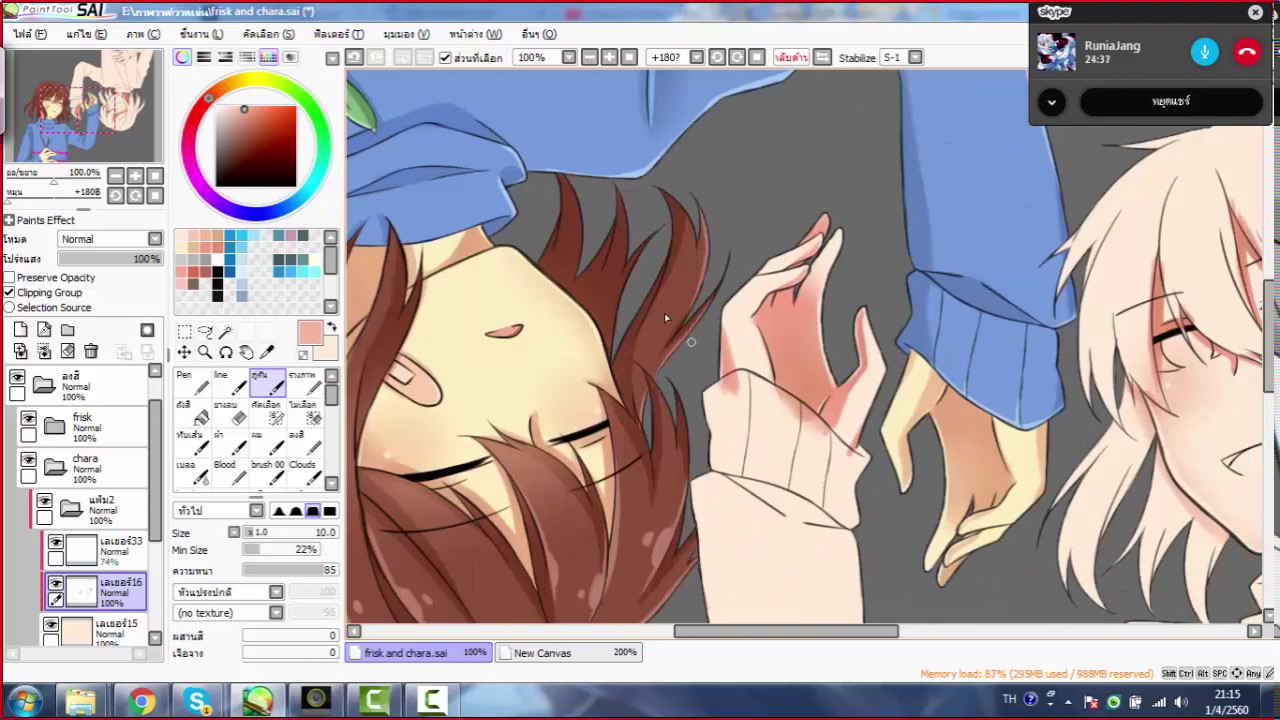This screenshot has width=1280, height=720.
Task: Choose the rectangular selection tool
Action: (184, 332)
